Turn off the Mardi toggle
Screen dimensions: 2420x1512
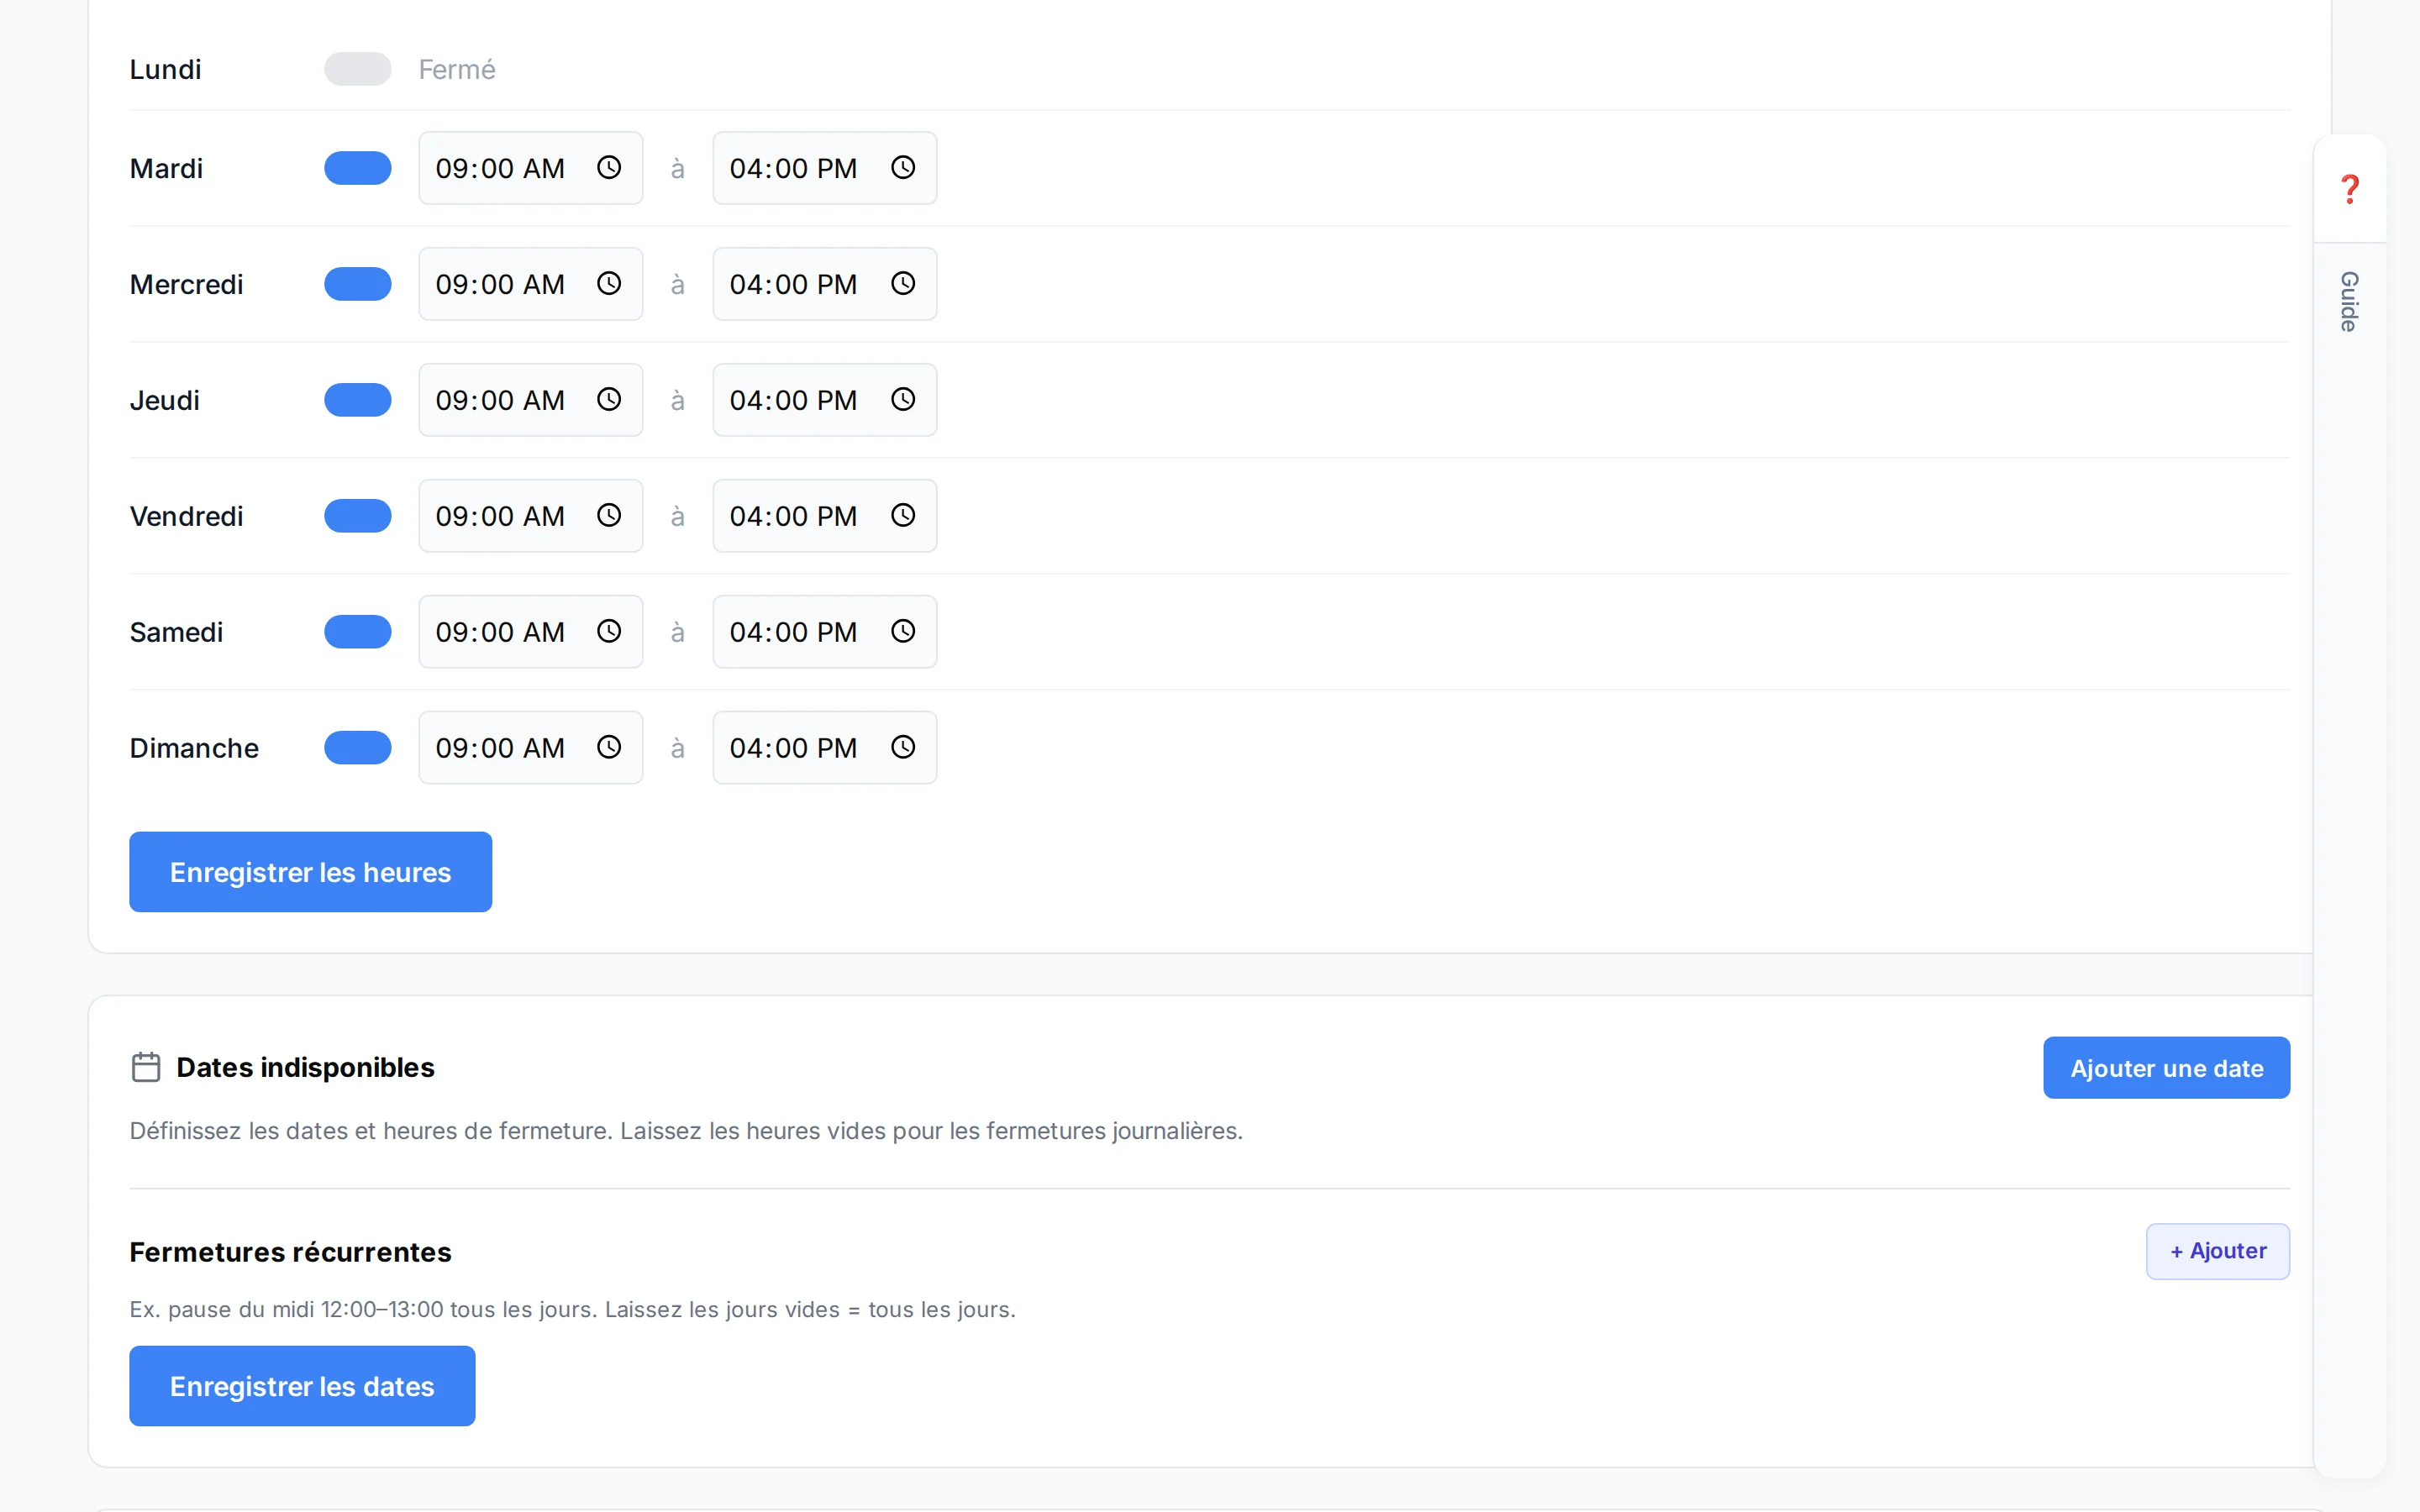[x=357, y=168]
